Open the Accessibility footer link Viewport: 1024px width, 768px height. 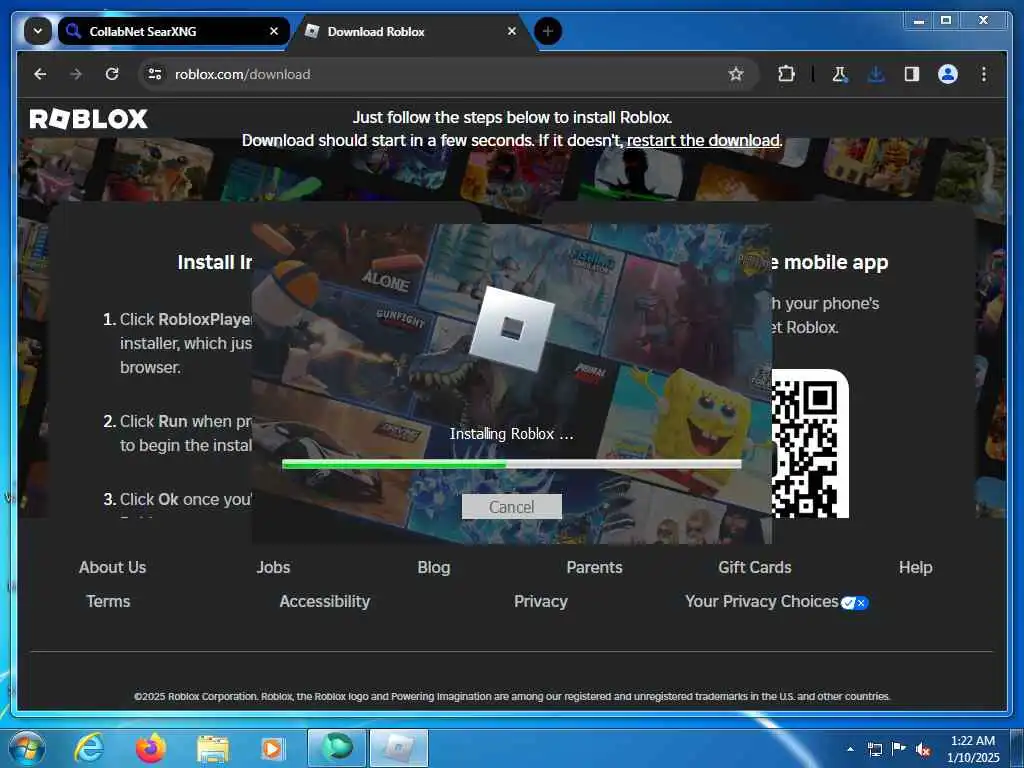click(x=325, y=601)
